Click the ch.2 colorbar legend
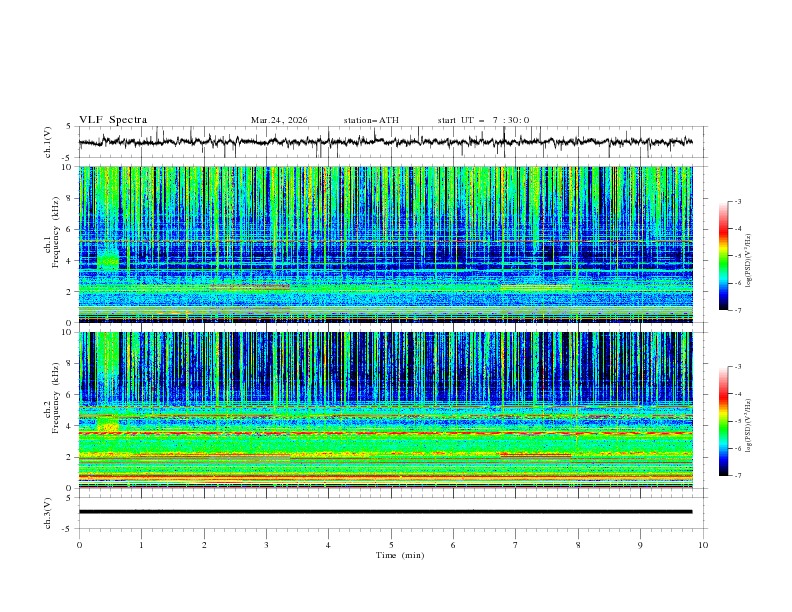Viewport: 792px width, 612px height. click(x=723, y=421)
